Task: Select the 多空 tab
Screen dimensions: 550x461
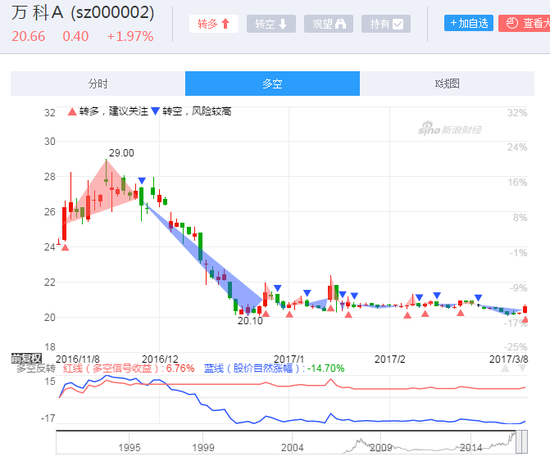Action: [x=273, y=83]
